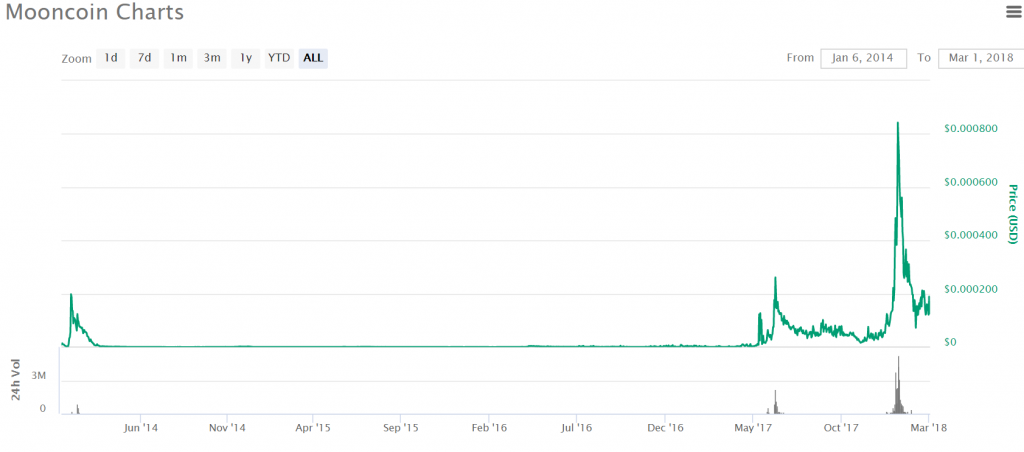Image resolution: width=1024 pixels, height=452 pixels.
Task: Click the $0.000400 price axis label
Action: click(971, 235)
